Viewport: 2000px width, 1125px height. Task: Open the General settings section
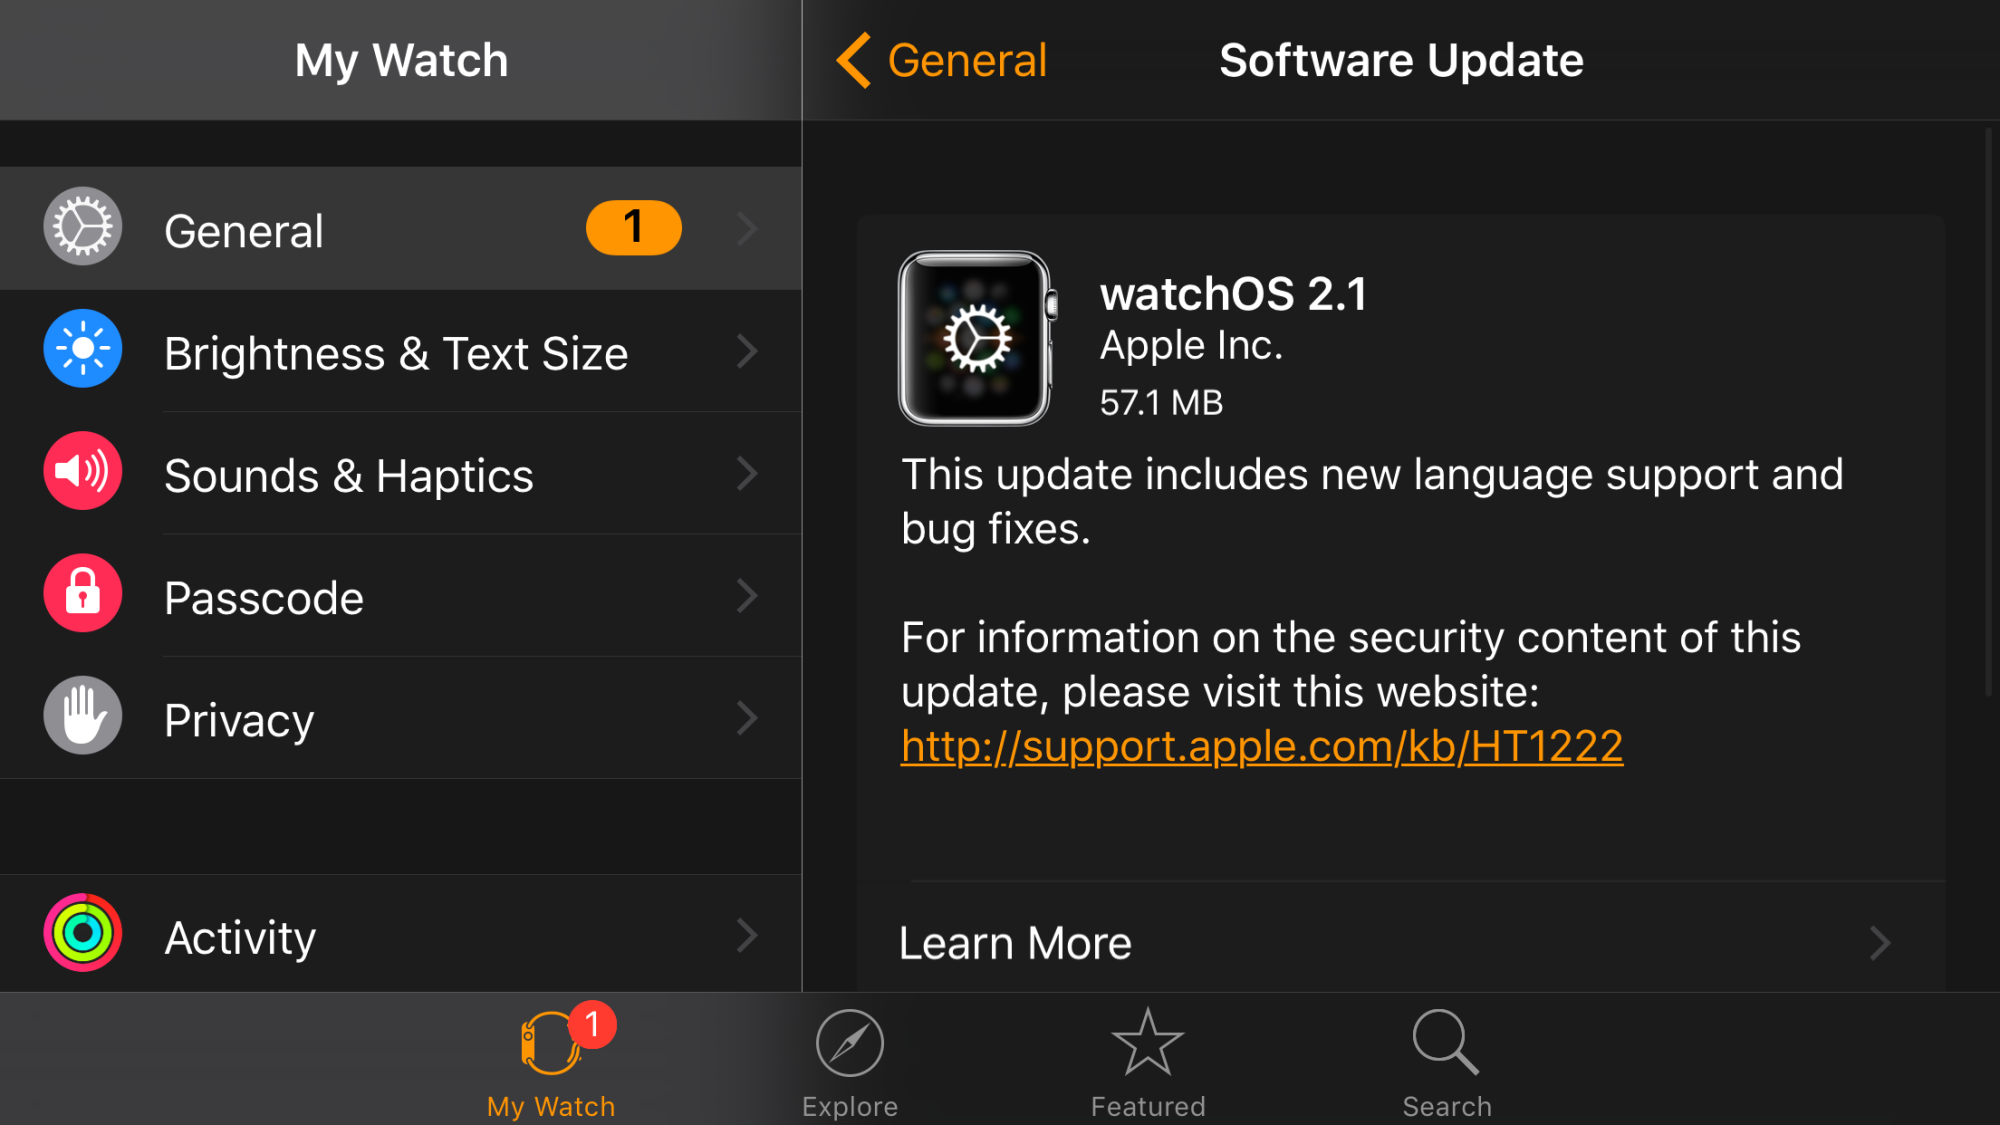[x=400, y=229]
